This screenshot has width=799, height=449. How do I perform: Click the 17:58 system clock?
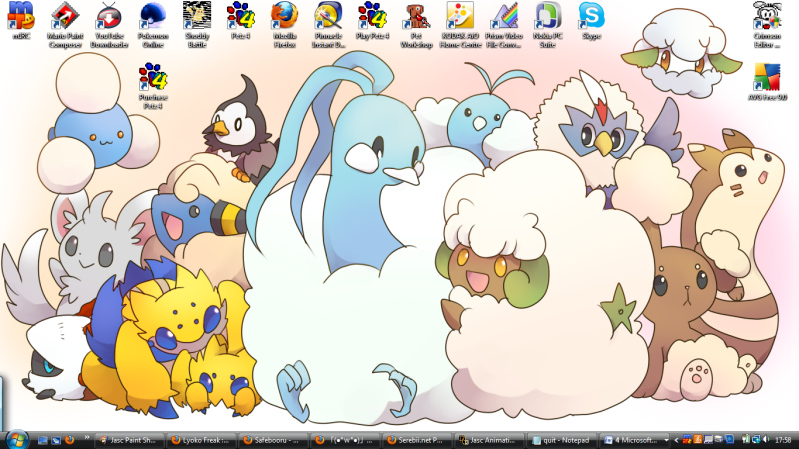(783, 440)
